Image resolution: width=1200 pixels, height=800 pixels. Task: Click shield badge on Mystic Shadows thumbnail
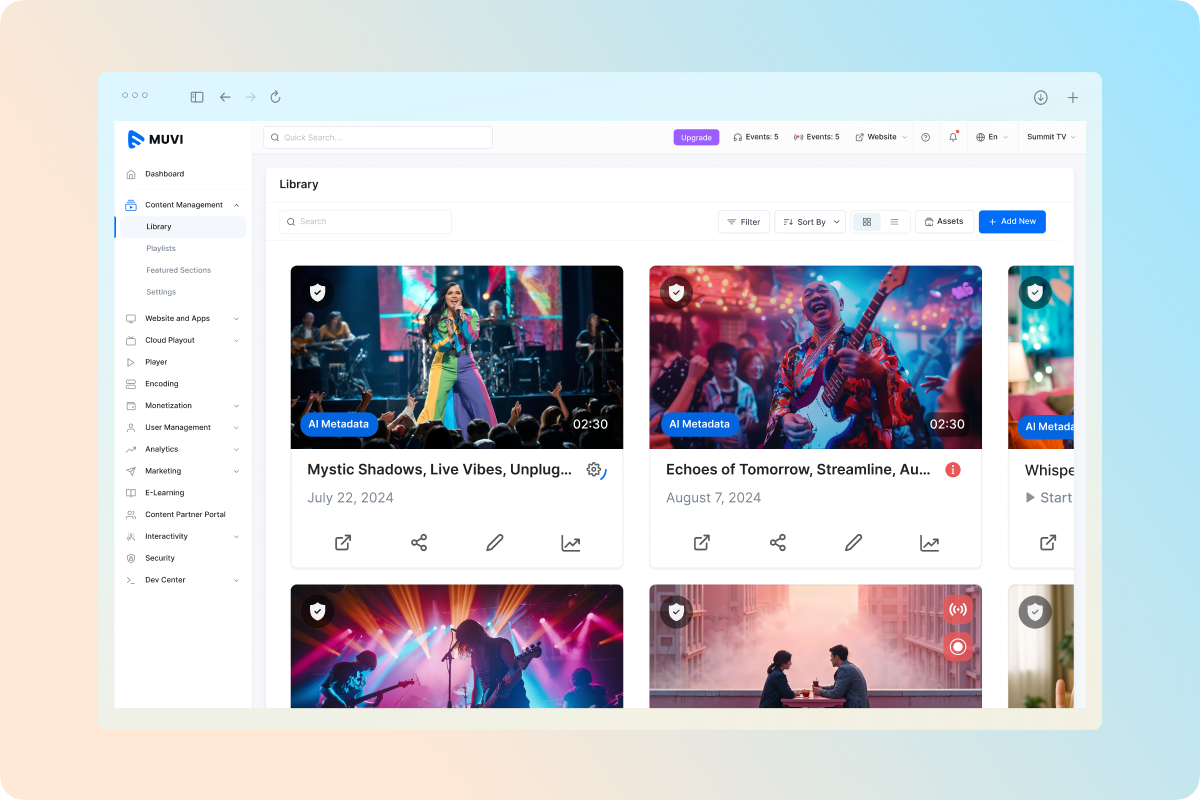317,292
